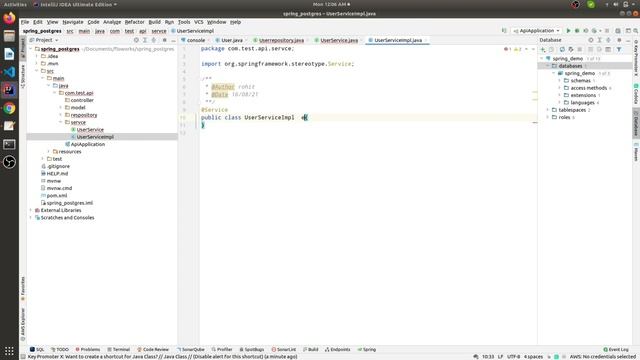
Task: Expand schemas node in Database
Action: point(560,80)
